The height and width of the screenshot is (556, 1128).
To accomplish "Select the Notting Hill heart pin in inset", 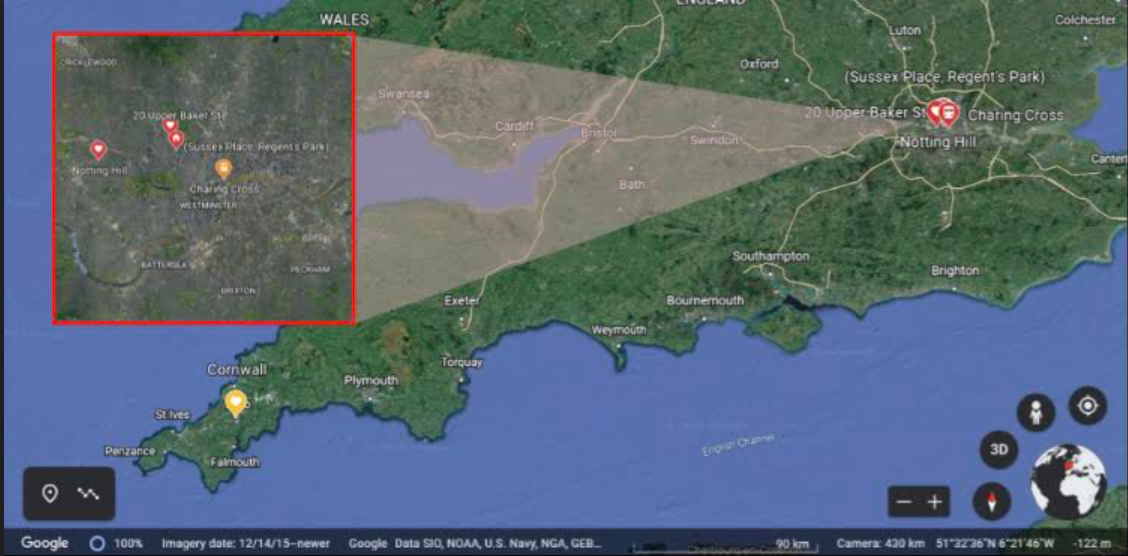I will tap(98, 150).
